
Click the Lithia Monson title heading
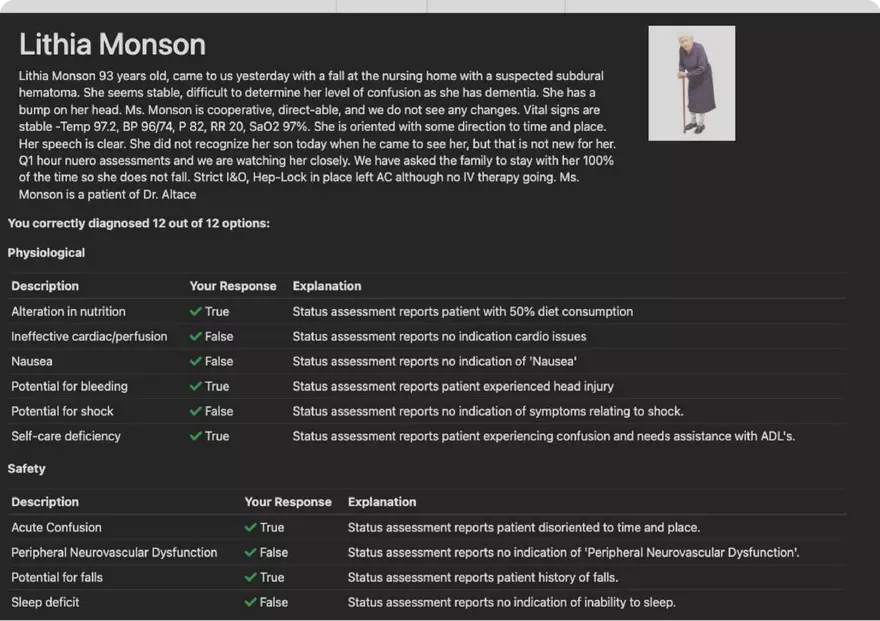coord(112,45)
